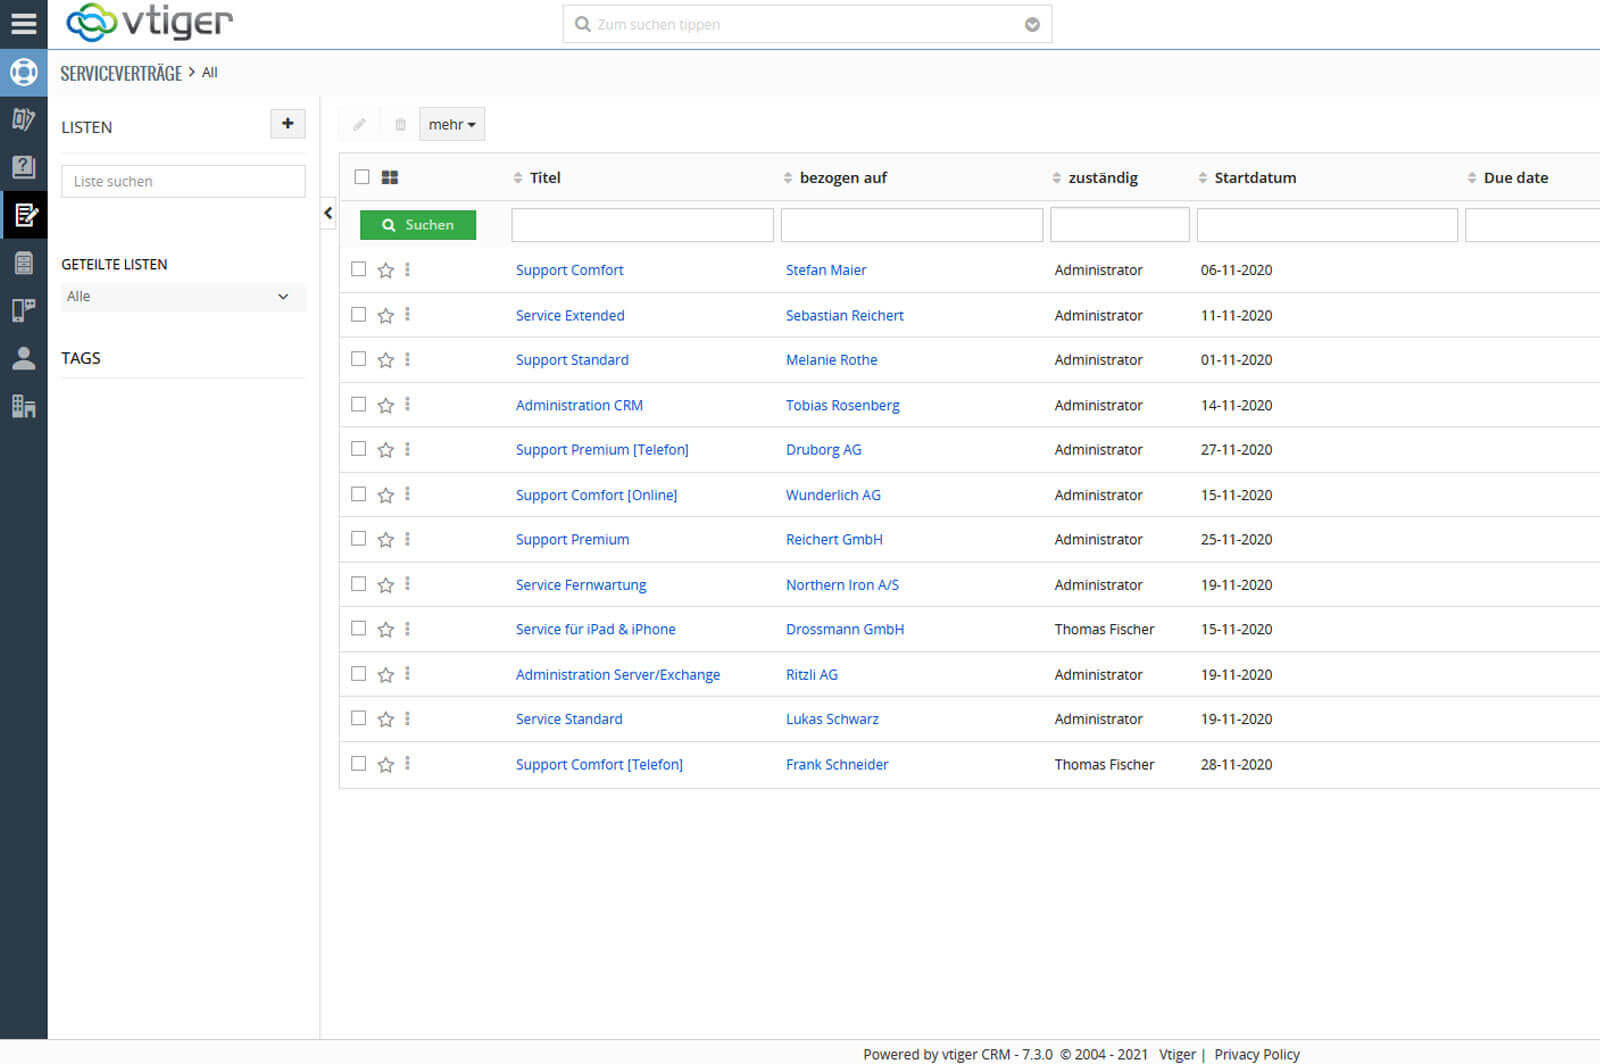Expand the global search options arrow

tap(1032, 25)
